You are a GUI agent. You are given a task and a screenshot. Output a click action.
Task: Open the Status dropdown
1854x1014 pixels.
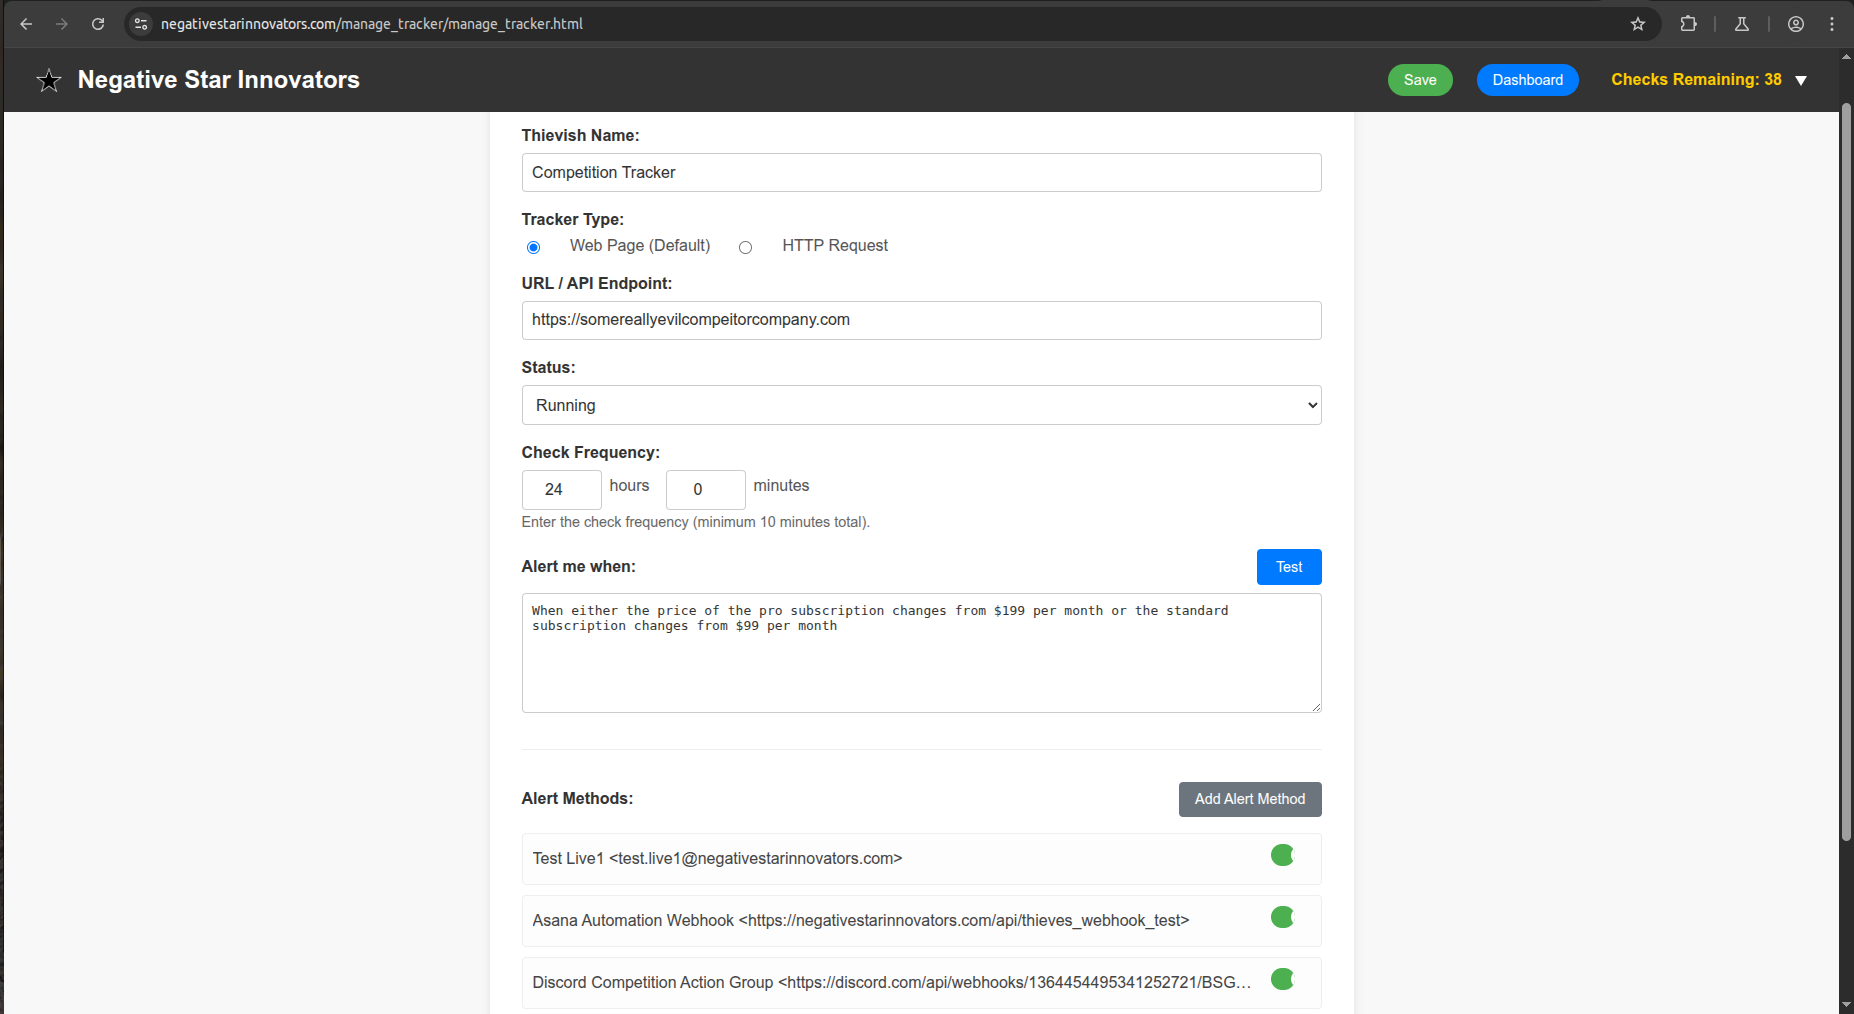(921, 405)
